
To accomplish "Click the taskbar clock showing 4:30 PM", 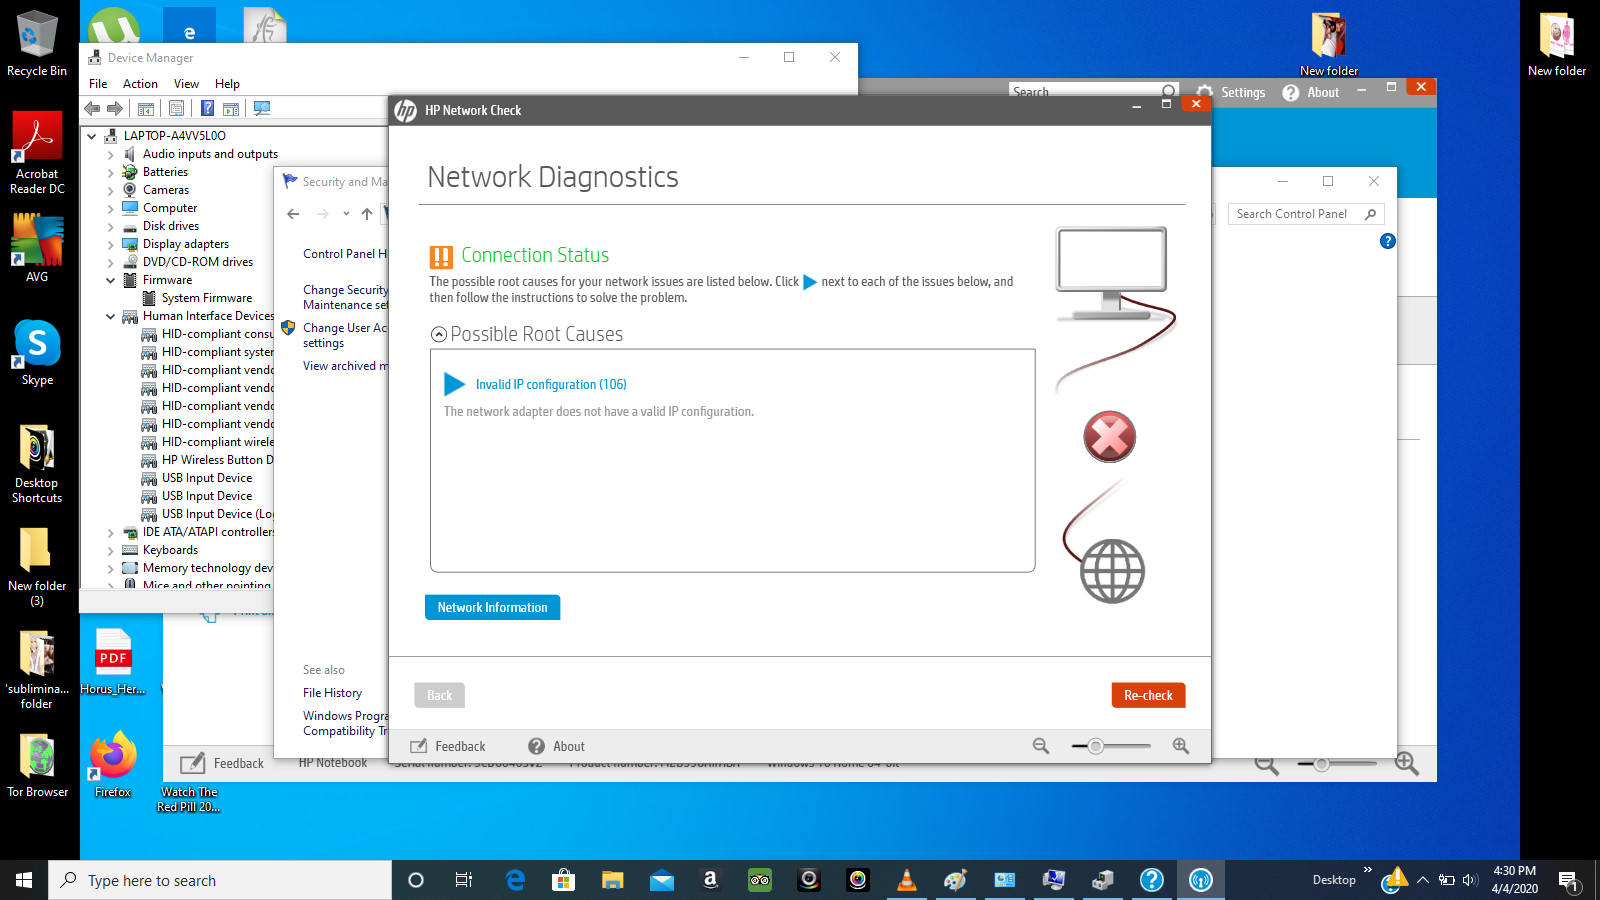I will click(1514, 880).
